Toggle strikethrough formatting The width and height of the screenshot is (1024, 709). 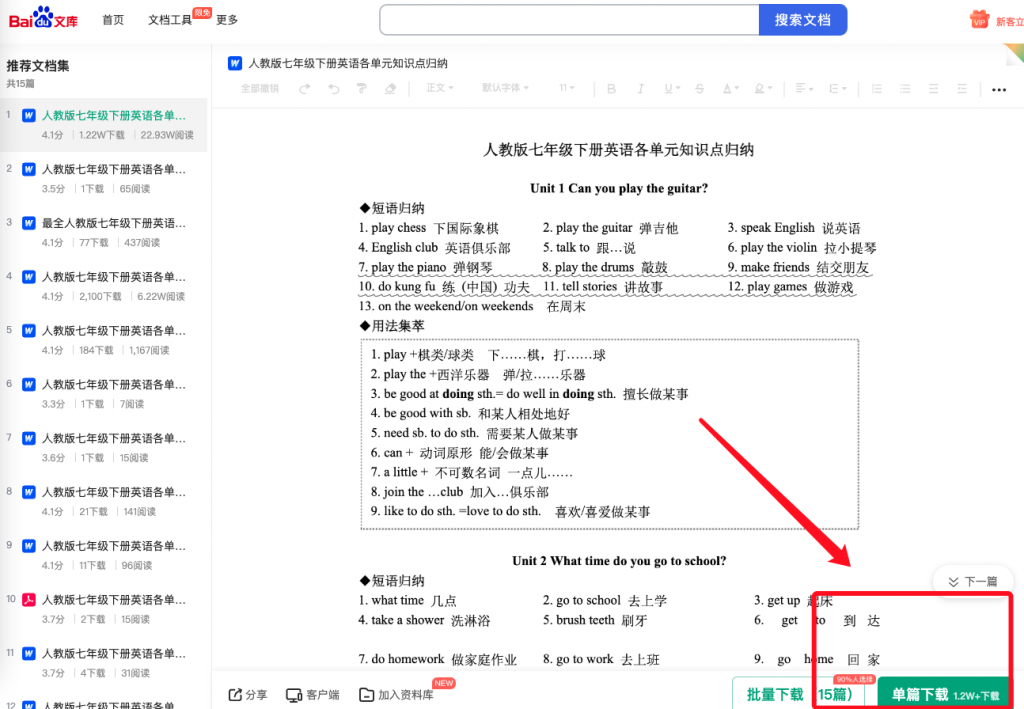(x=699, y=88)
